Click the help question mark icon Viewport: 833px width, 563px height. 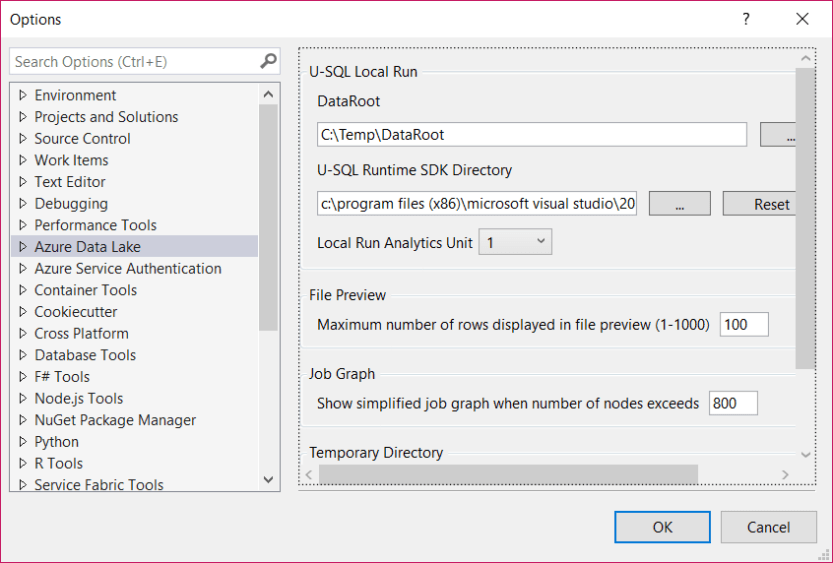(x=746, y=19)
